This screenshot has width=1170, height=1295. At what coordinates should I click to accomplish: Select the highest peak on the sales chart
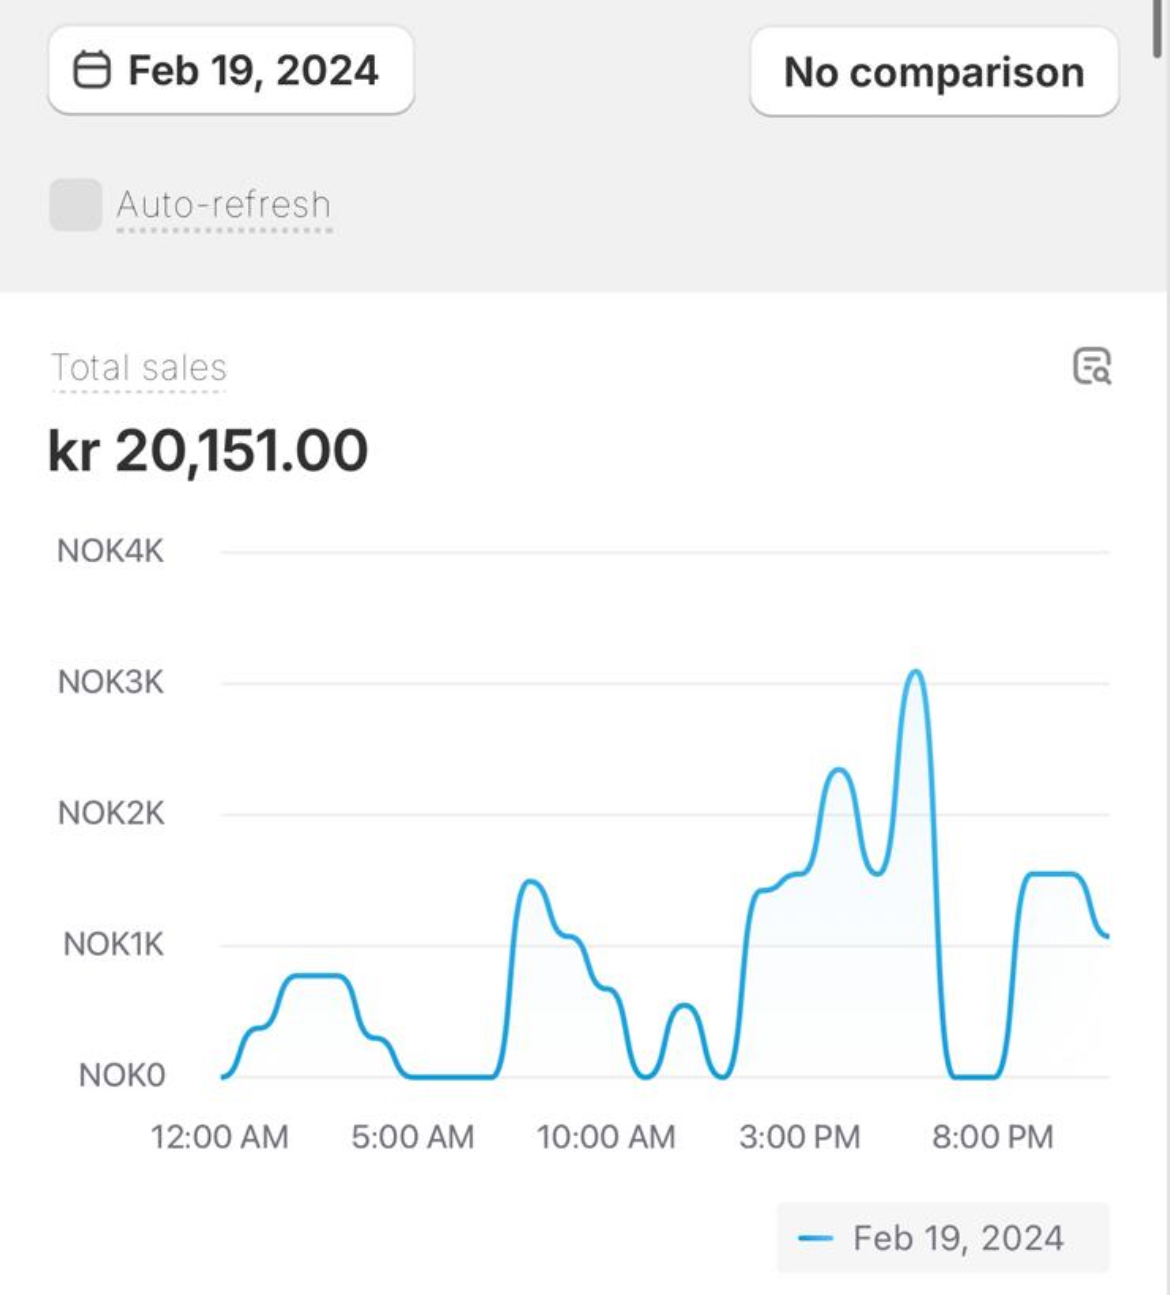click(x=915, y=672)
